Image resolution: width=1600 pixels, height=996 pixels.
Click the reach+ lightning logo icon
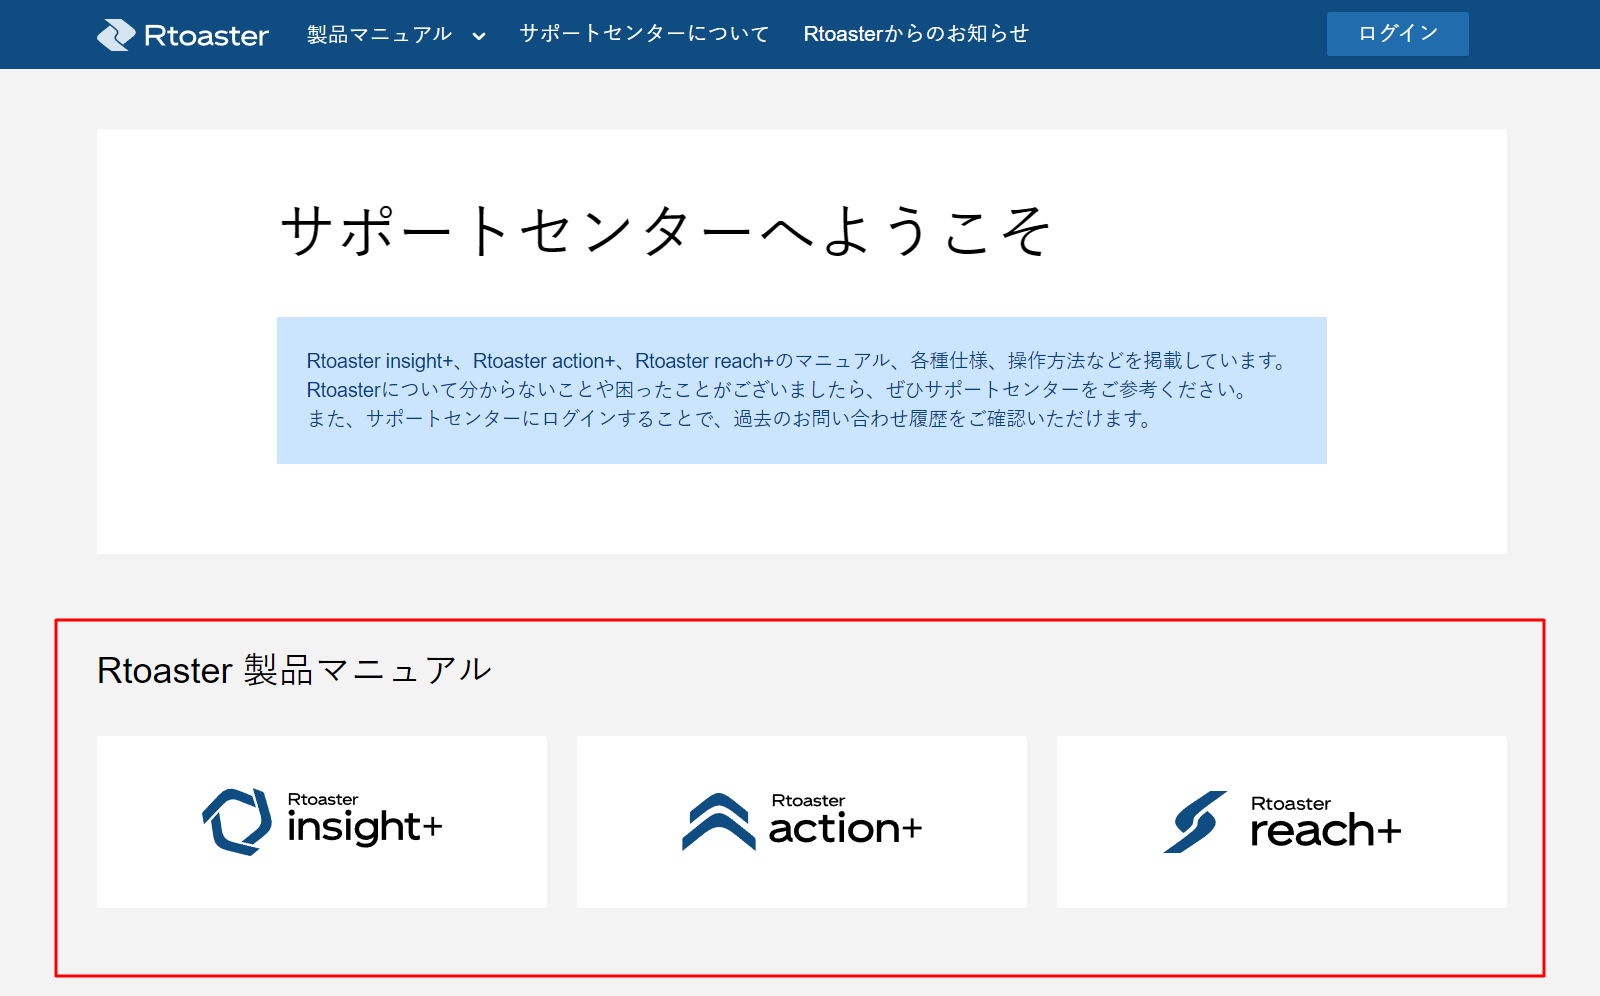coord(1196,822)
